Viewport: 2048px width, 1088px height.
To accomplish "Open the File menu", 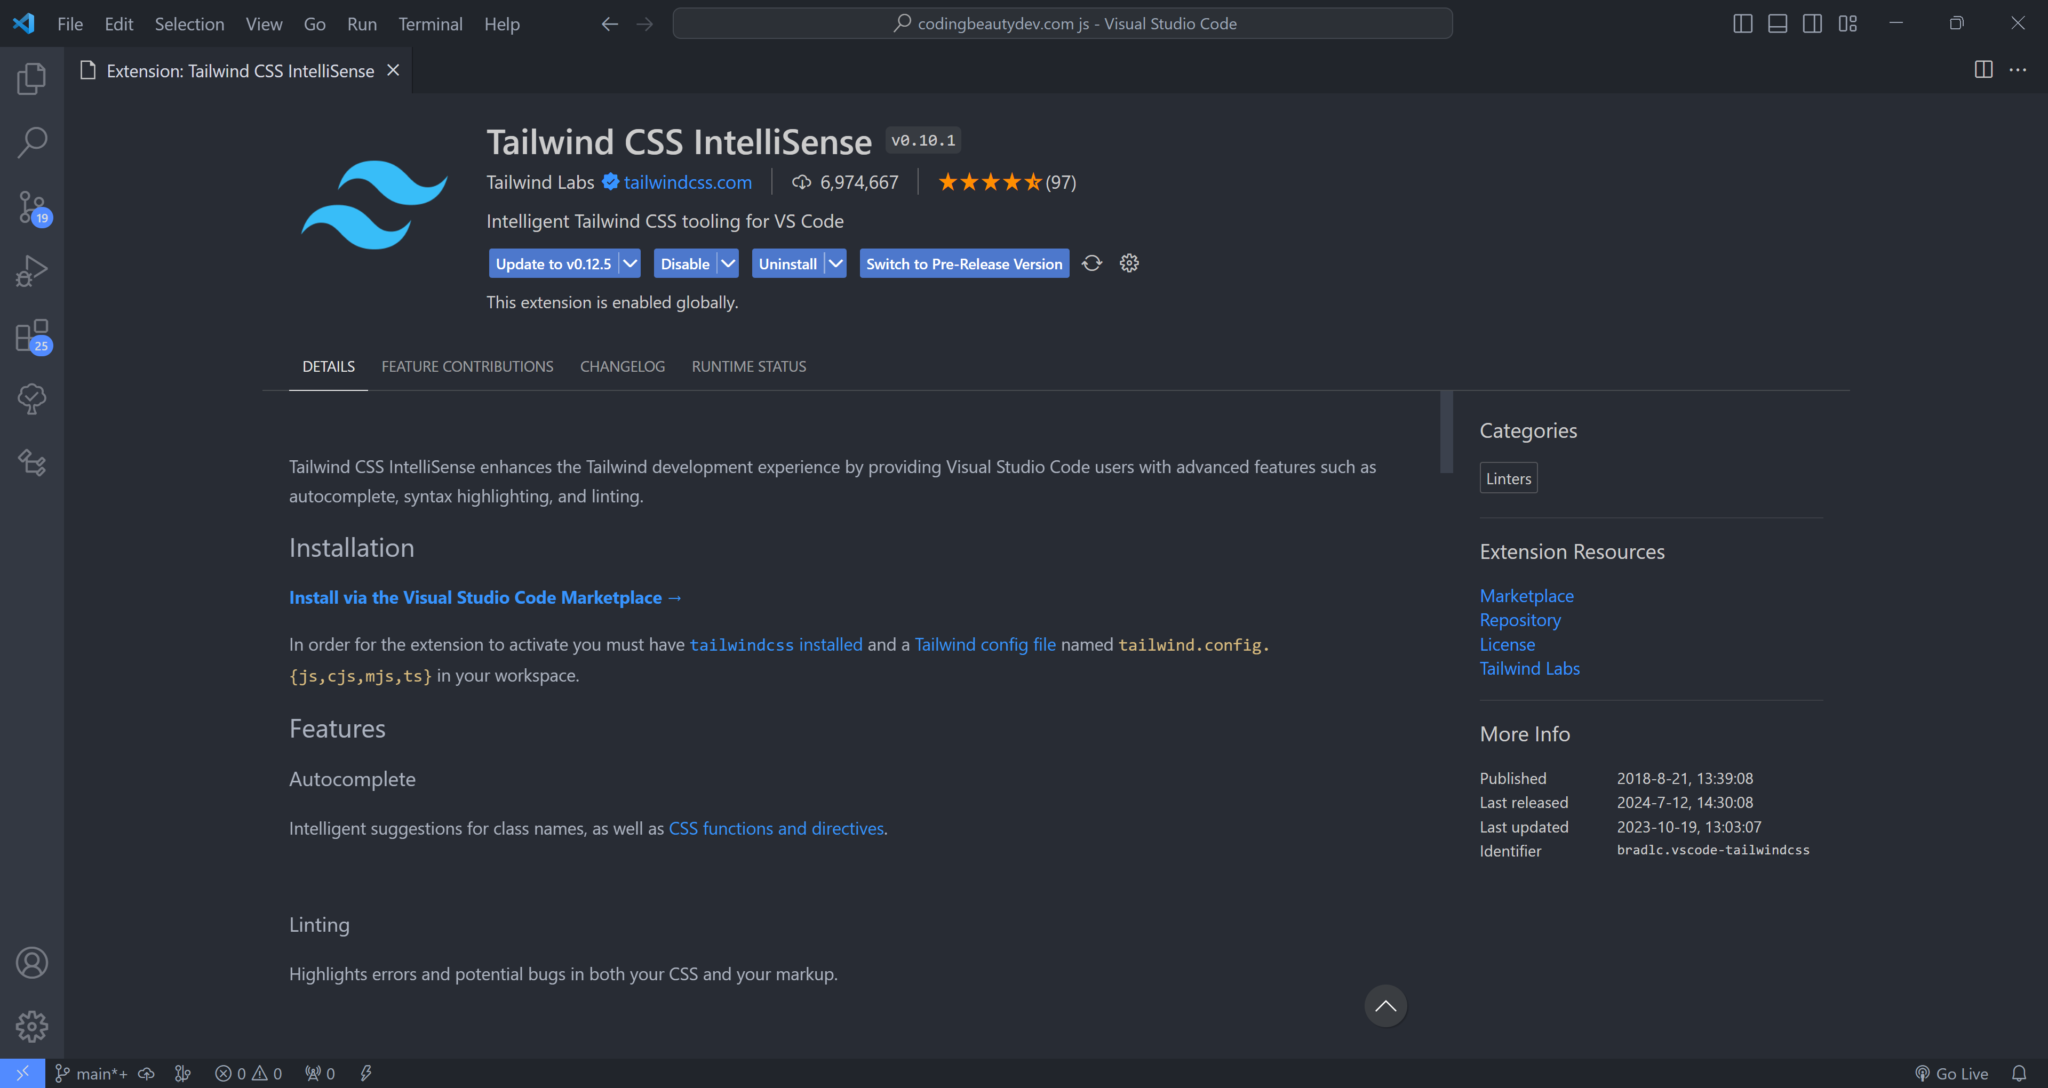I will [x=70, y=23].
